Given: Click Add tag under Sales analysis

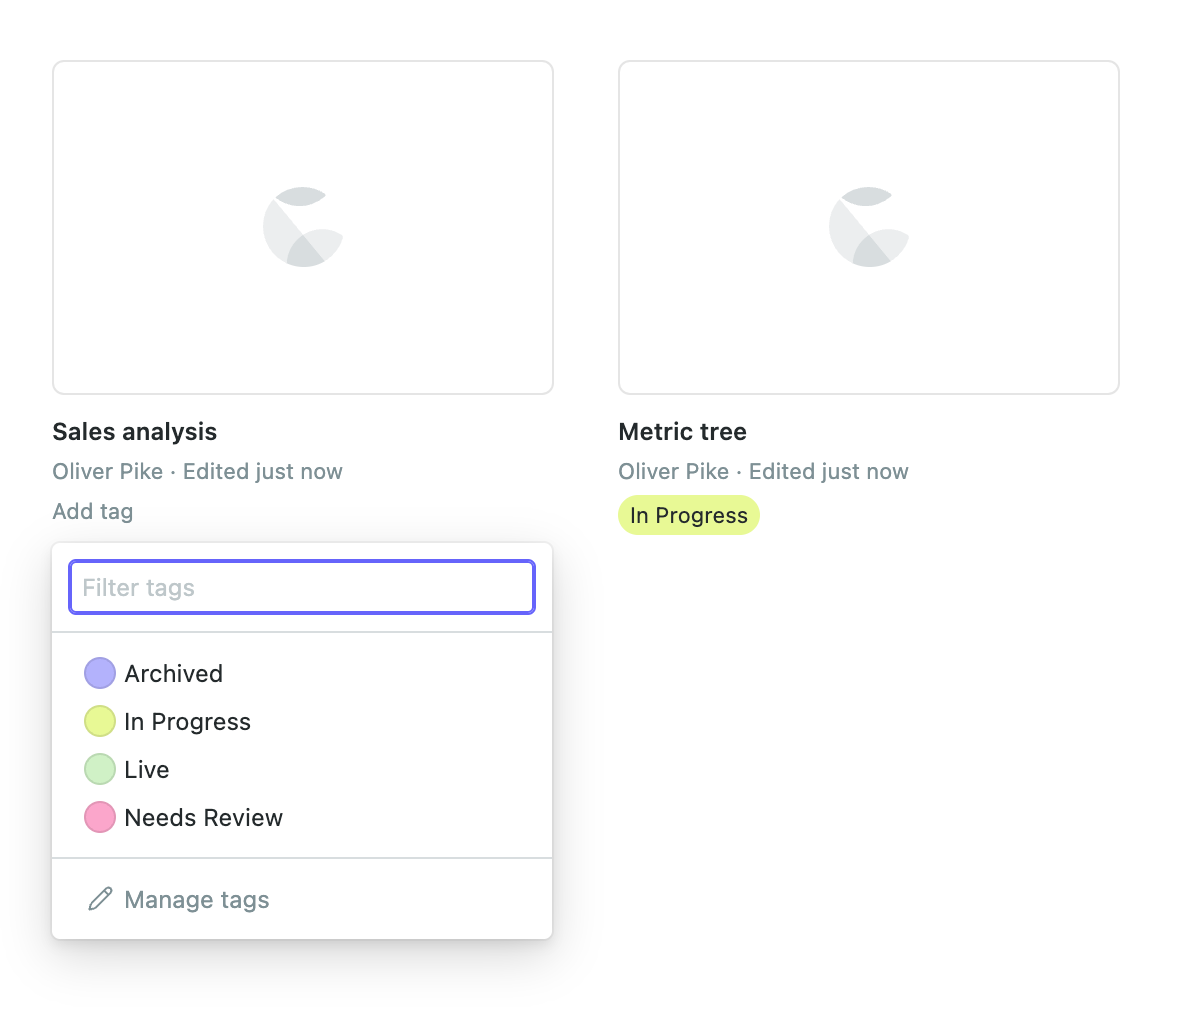Looking at the screenshot, I should [x=93, y=511].
